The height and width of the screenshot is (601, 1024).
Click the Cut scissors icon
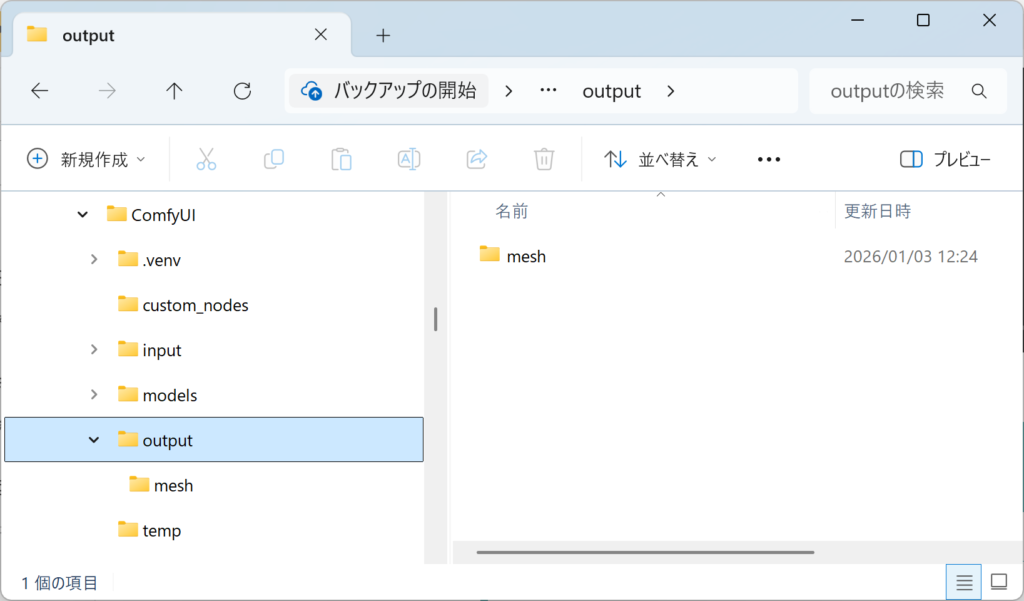[x=206, y=159]
